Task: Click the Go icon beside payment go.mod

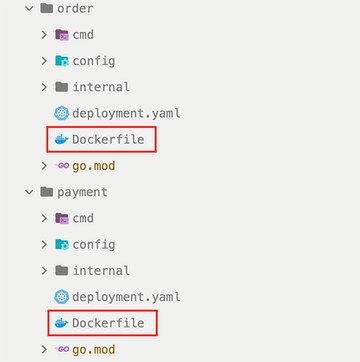Action: pos(62,349)
